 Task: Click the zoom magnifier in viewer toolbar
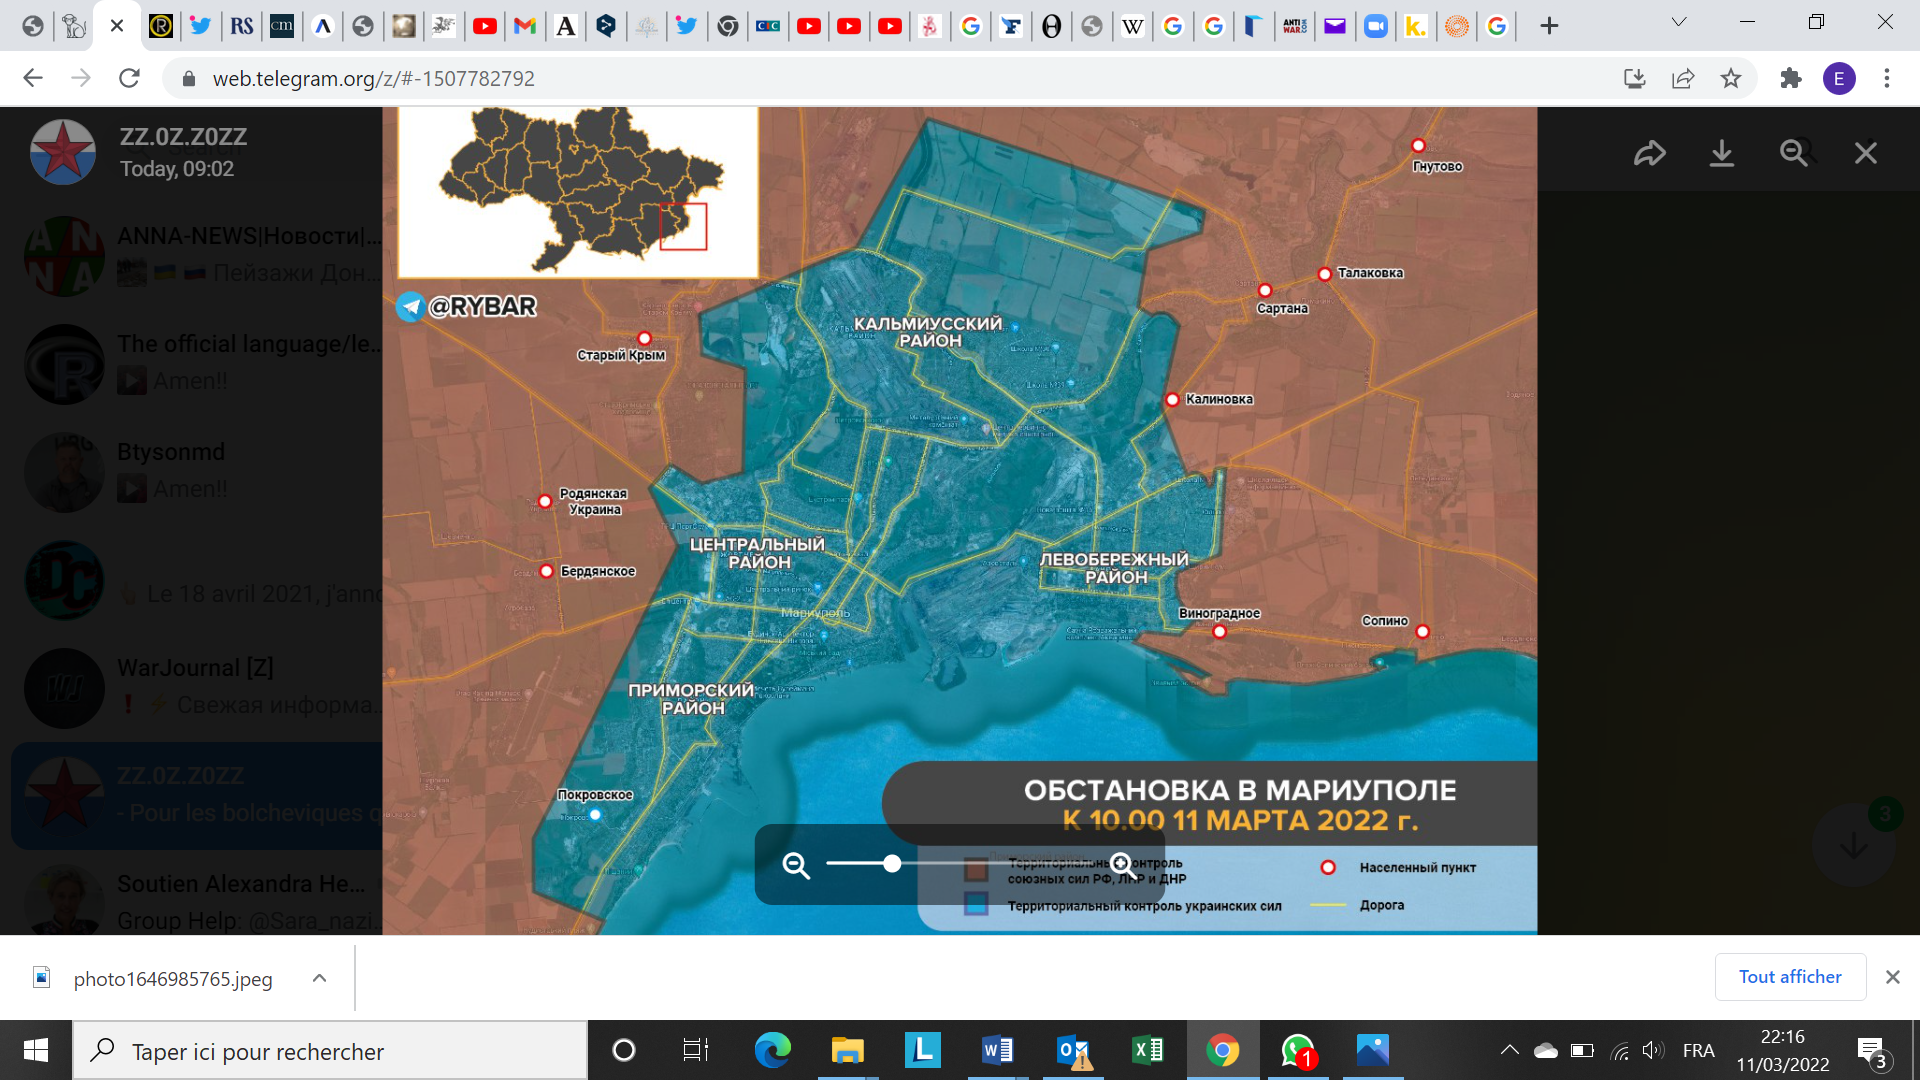(x=1793, y=153)
